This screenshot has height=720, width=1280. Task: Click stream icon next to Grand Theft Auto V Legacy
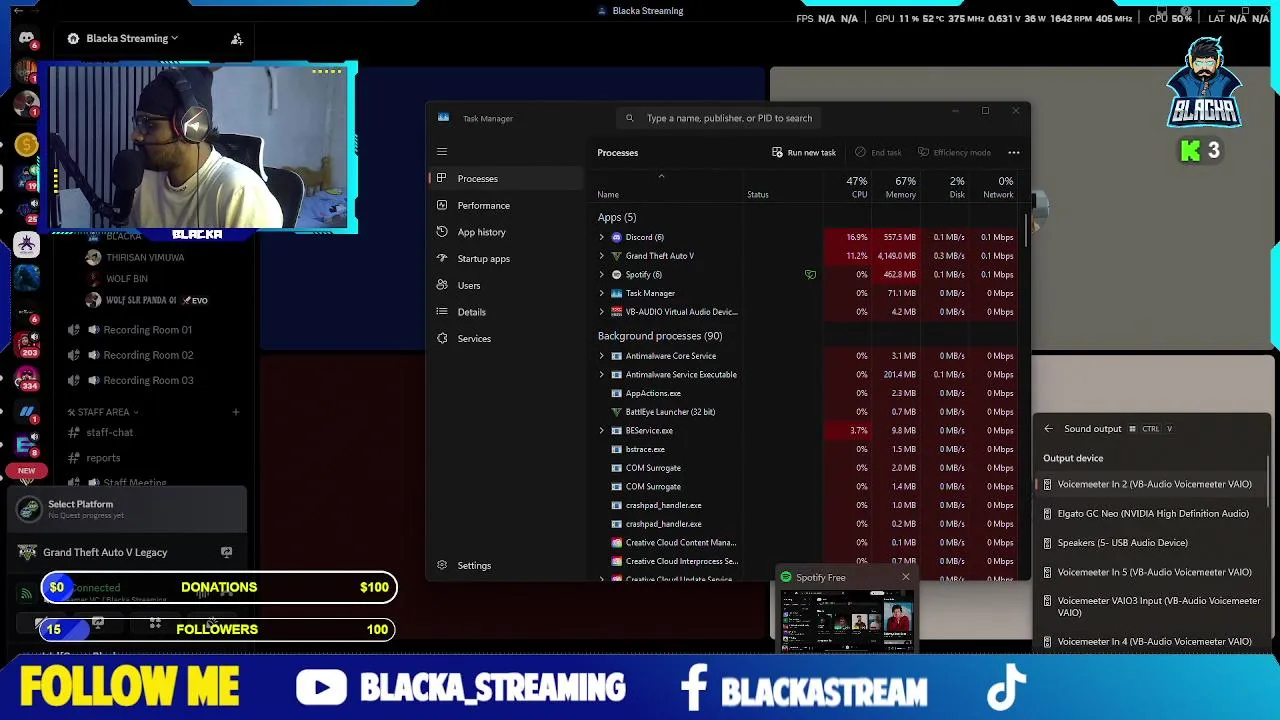click(x=226, y=552)
